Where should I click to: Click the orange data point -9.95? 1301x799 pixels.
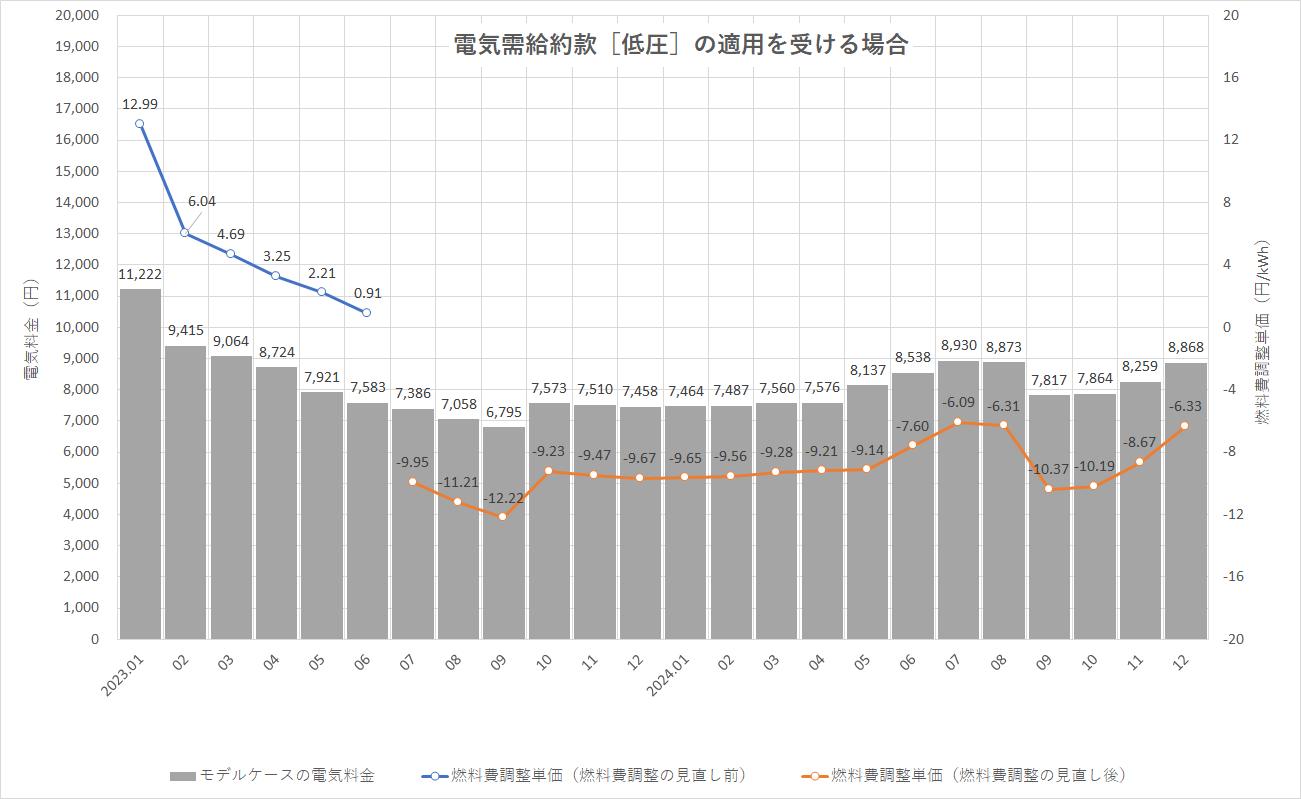(x=412, y=481)
